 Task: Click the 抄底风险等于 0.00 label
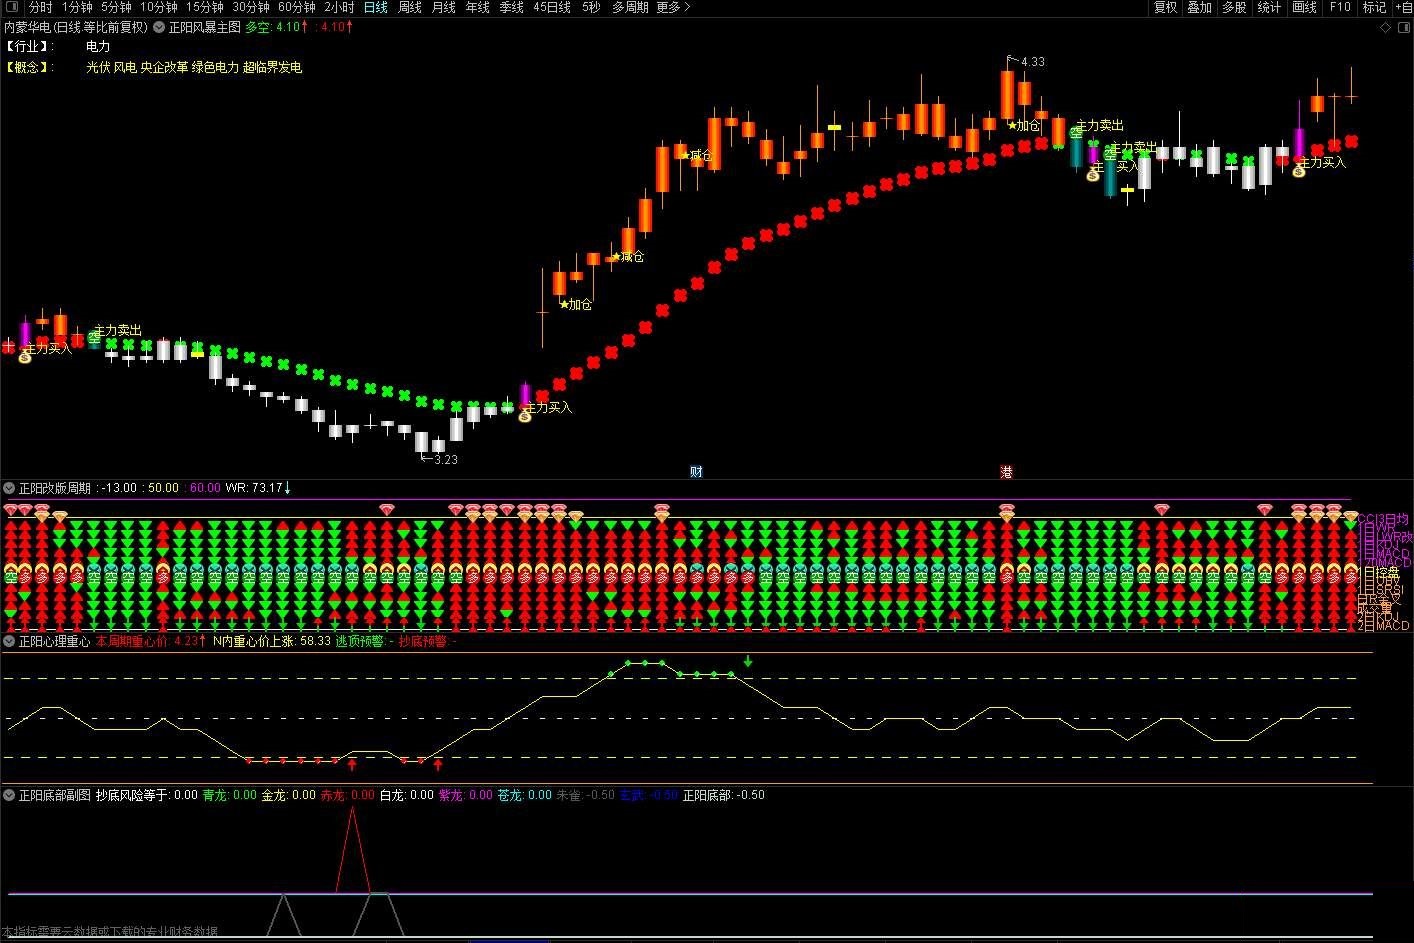(x=147, y=795)
